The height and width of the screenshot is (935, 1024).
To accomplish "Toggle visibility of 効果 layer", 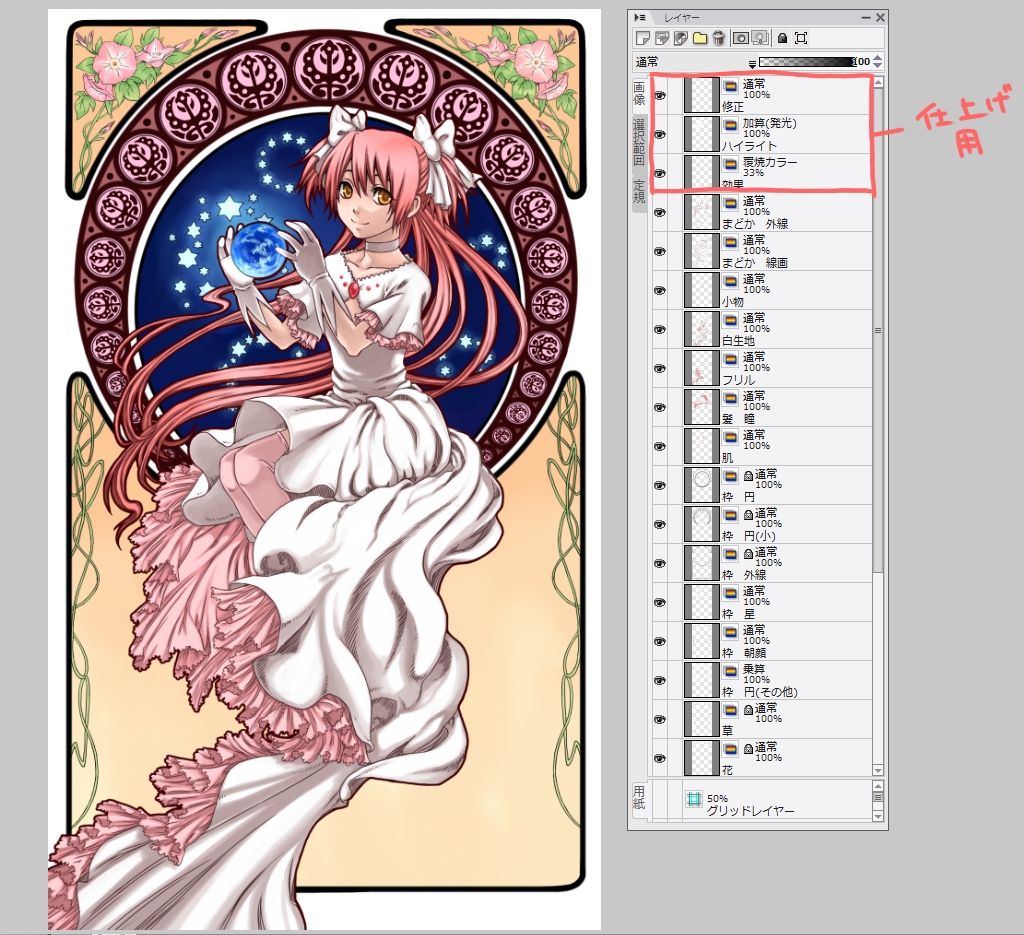I will point(660,174).
